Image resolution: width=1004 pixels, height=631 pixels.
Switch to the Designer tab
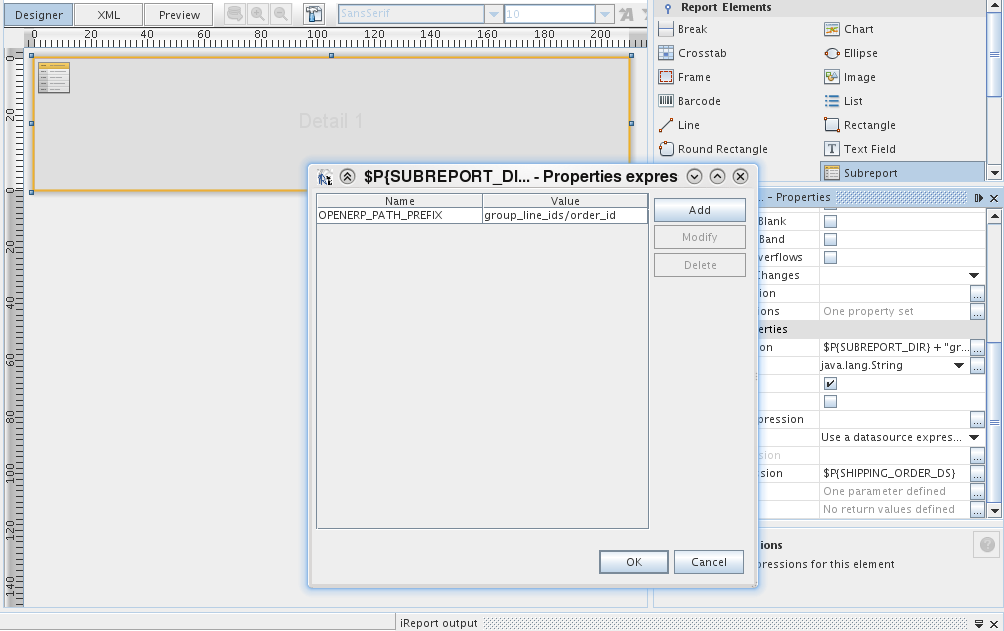[38, 15]
